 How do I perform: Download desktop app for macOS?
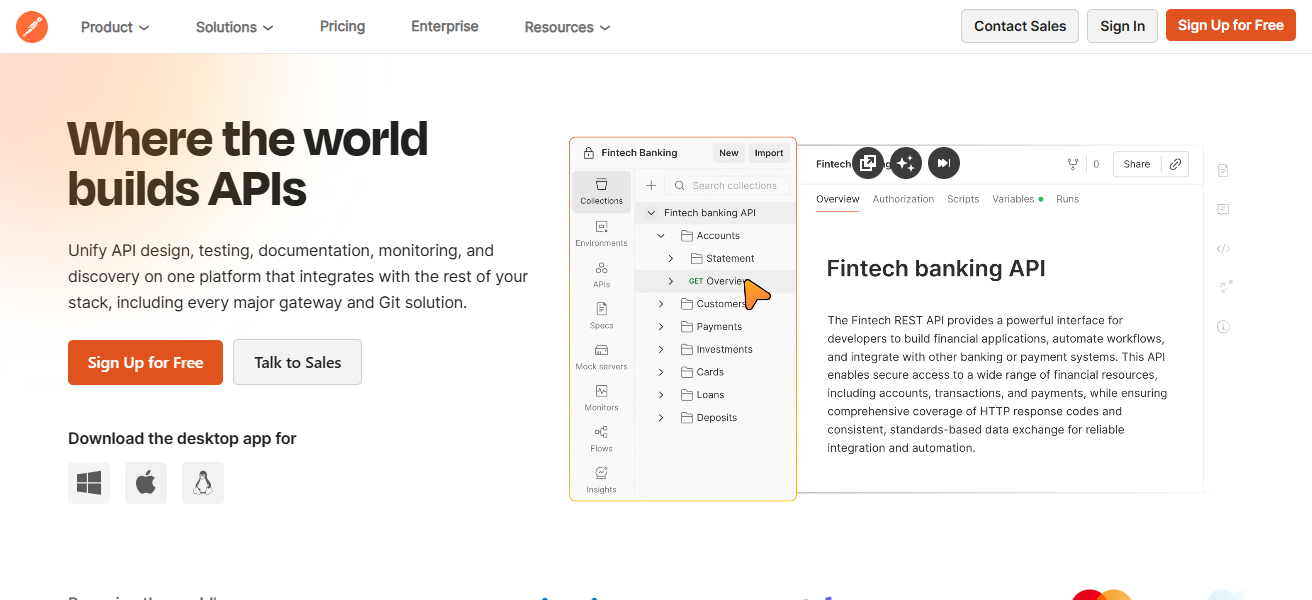pyautogui.click(x=146, y=482)
